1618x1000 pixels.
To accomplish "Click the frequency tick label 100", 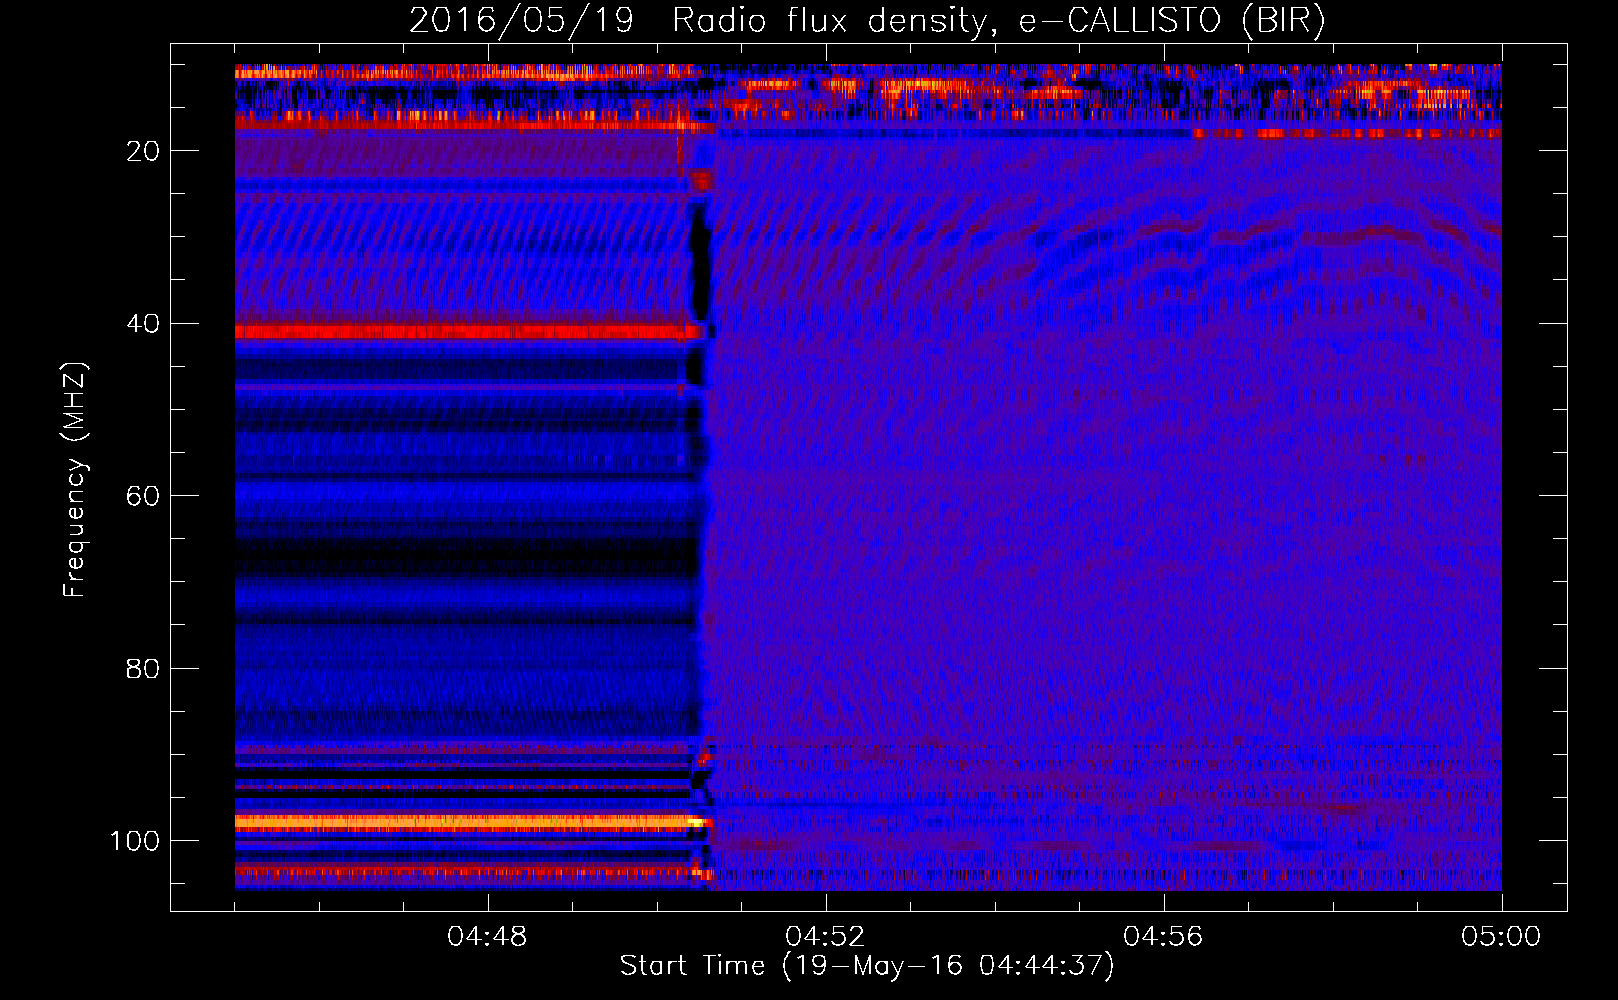I will (135, 841).
